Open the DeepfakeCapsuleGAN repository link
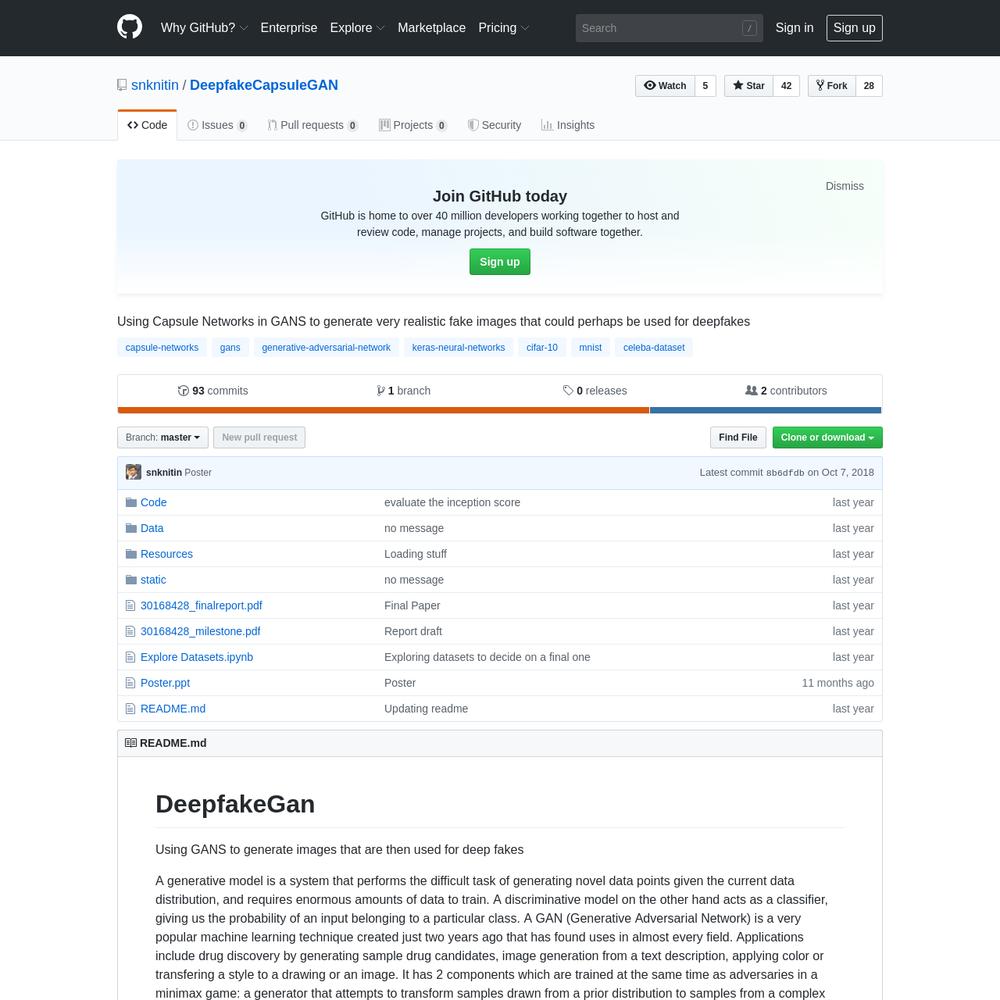The image size is (1000, 1000). click(264, 85)
